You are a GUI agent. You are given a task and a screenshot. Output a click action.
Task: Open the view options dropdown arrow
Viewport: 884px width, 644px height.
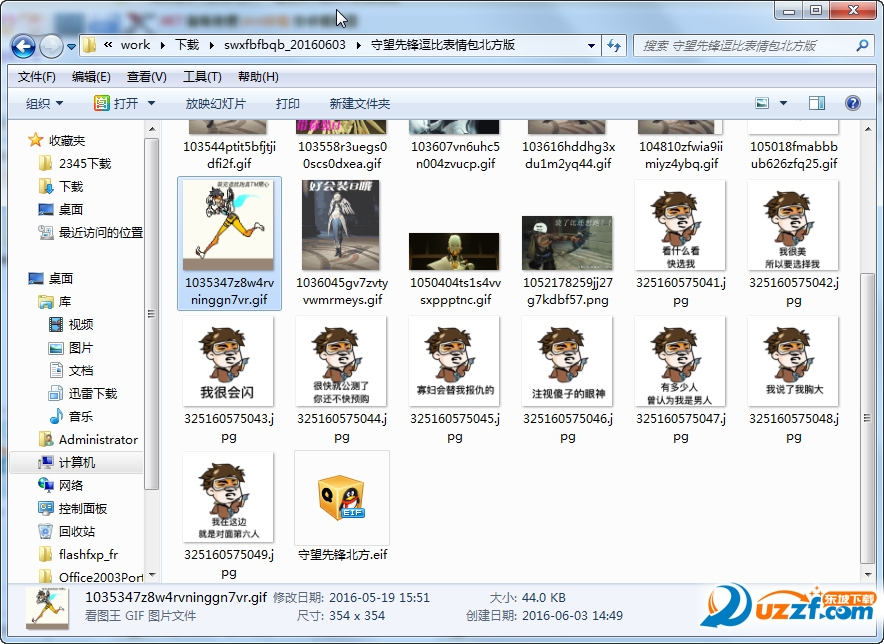click(x=783, y=103)
